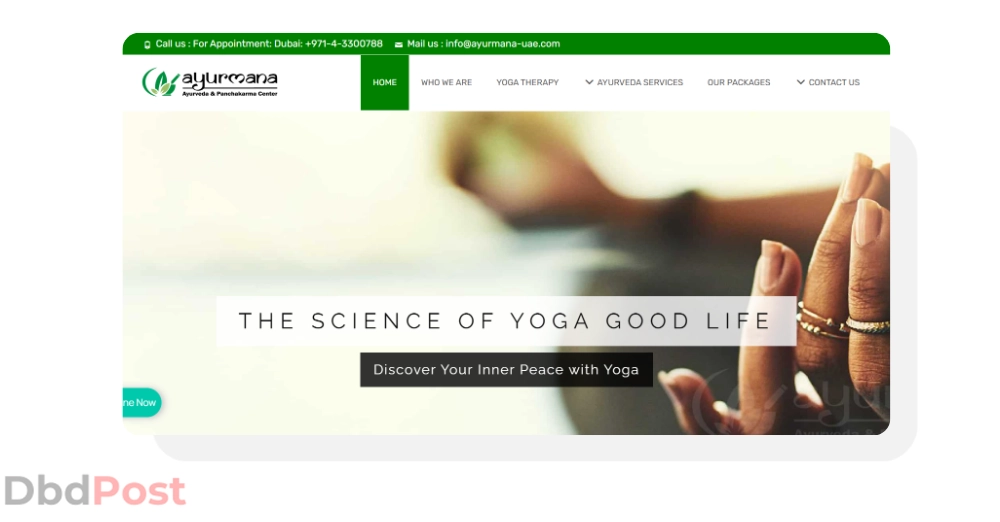
Task: Click the info@ayurmana-uae.com email link
Action: [x=503, y=44]
